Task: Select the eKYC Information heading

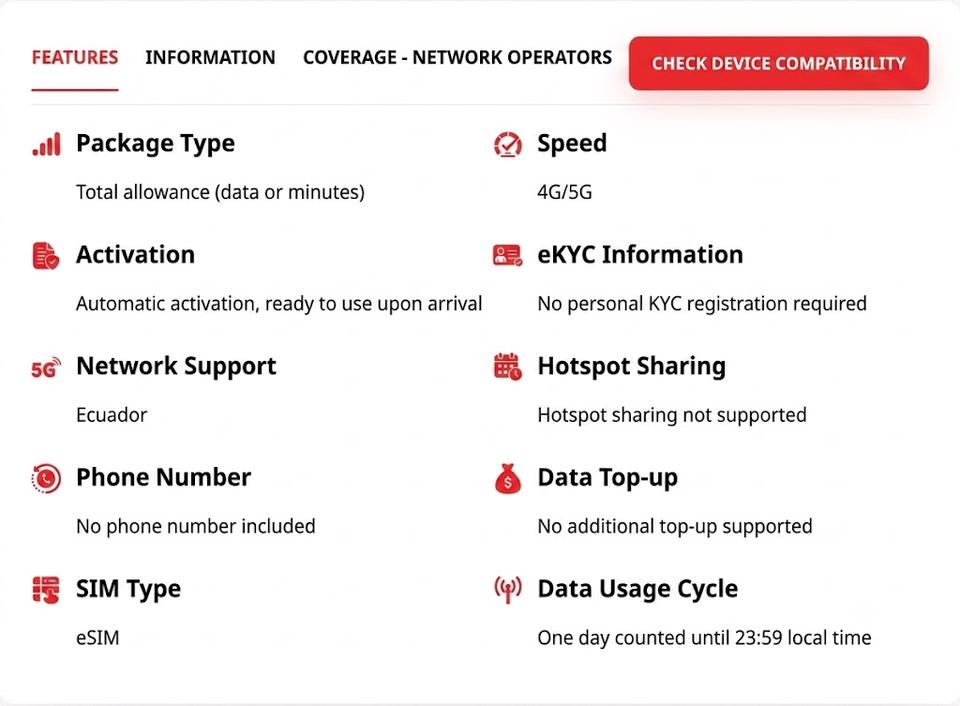Action: tap(640, 255)
